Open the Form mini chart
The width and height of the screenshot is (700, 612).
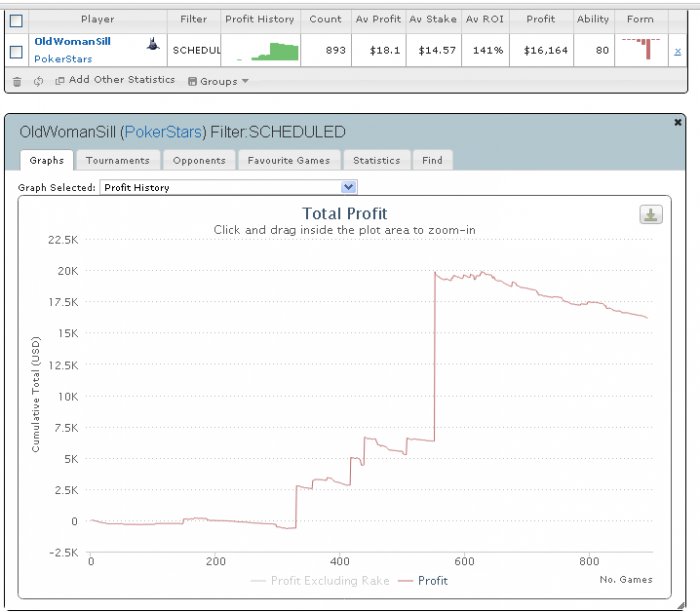tap(641, 49)
